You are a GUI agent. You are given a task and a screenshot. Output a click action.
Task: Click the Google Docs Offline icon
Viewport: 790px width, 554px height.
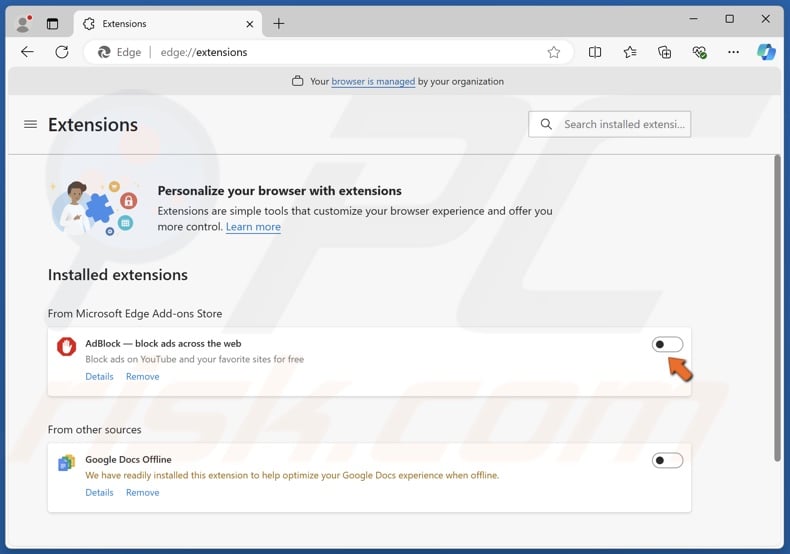click(x=67, y=462)
